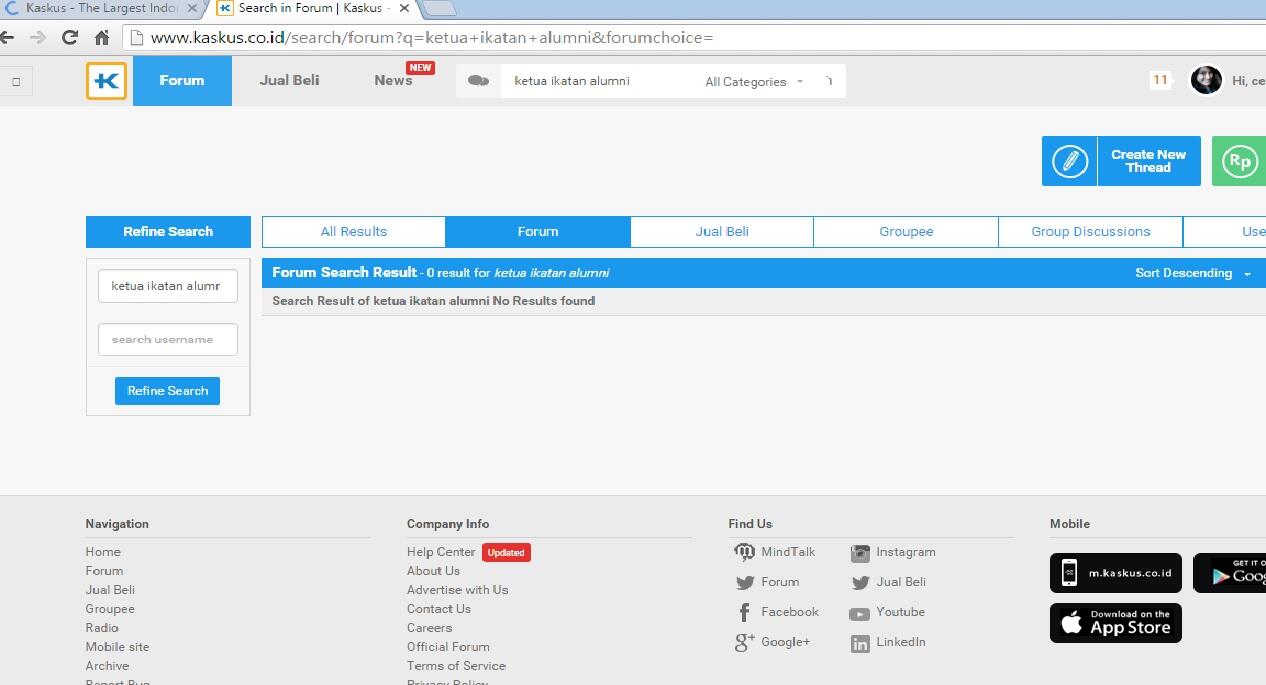Open the m.kaskus.co.id mobile badge

coord(1116,573)
